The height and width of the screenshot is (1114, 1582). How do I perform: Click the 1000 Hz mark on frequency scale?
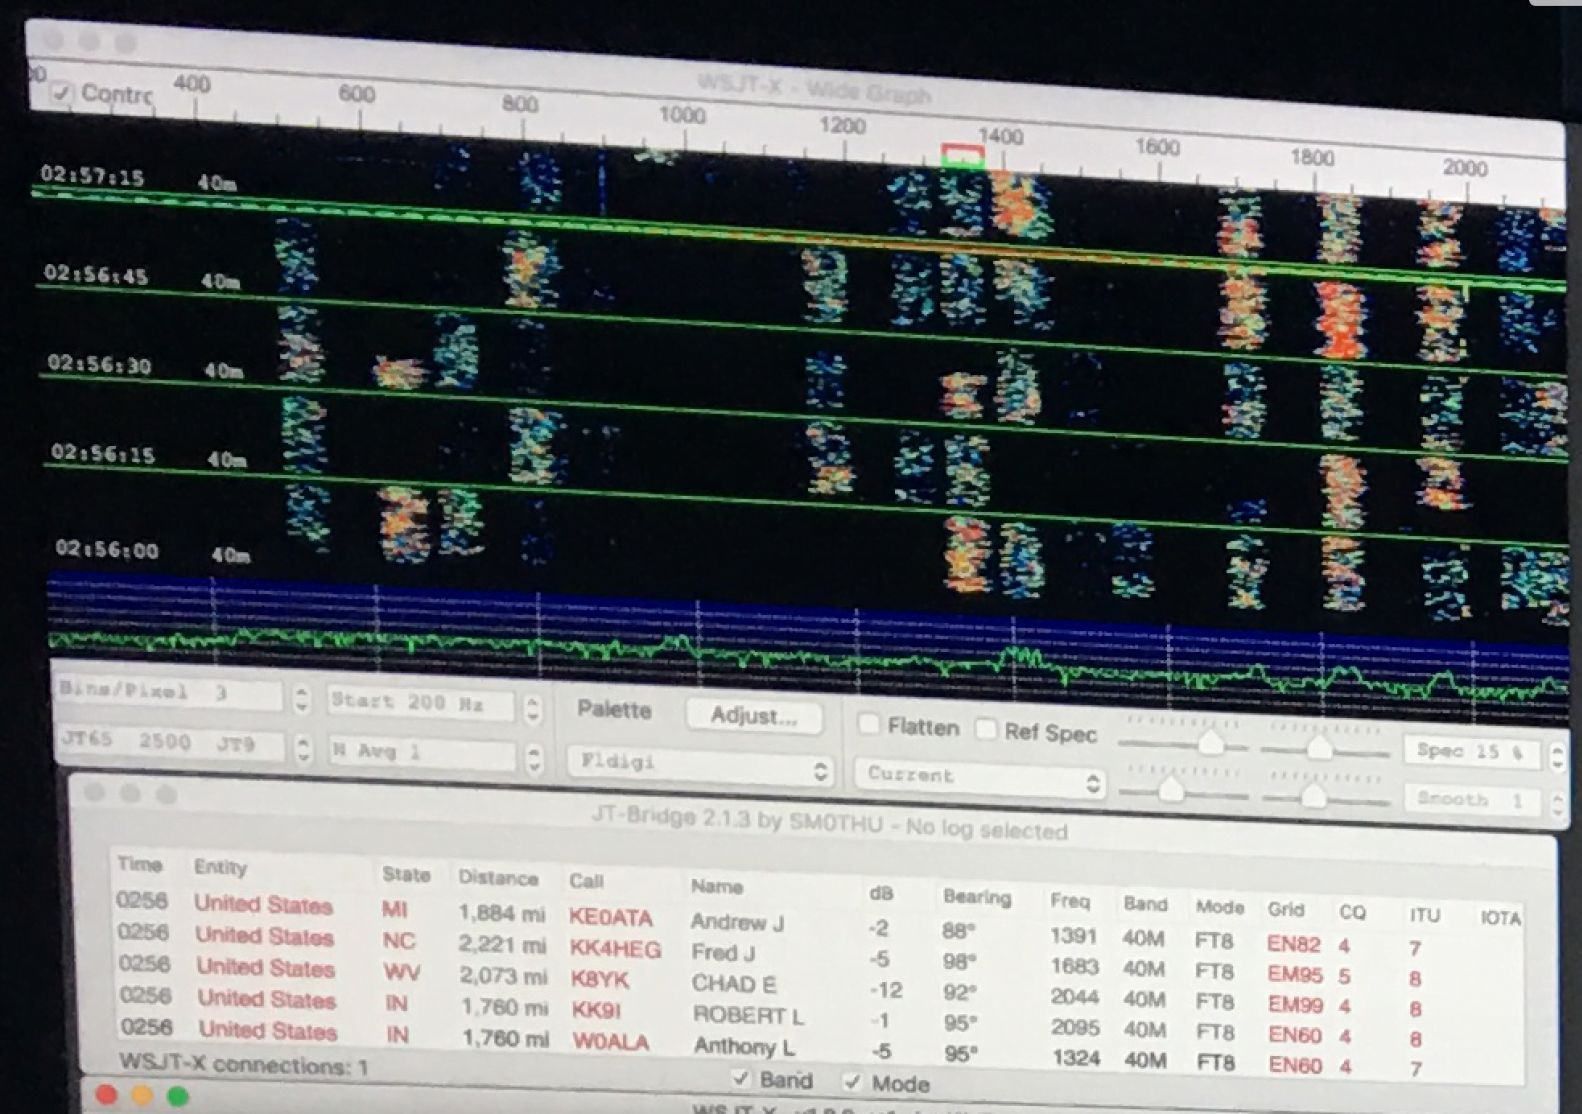[x=682, y=115]
